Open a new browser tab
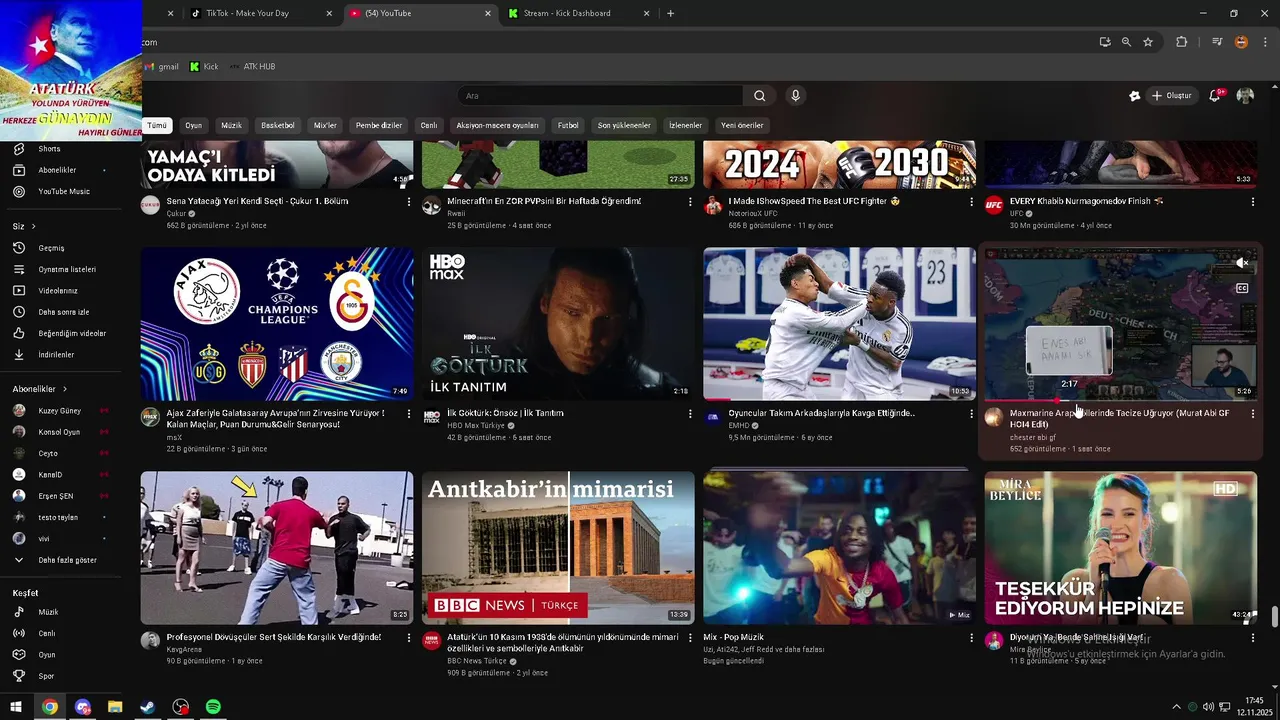 670,13
